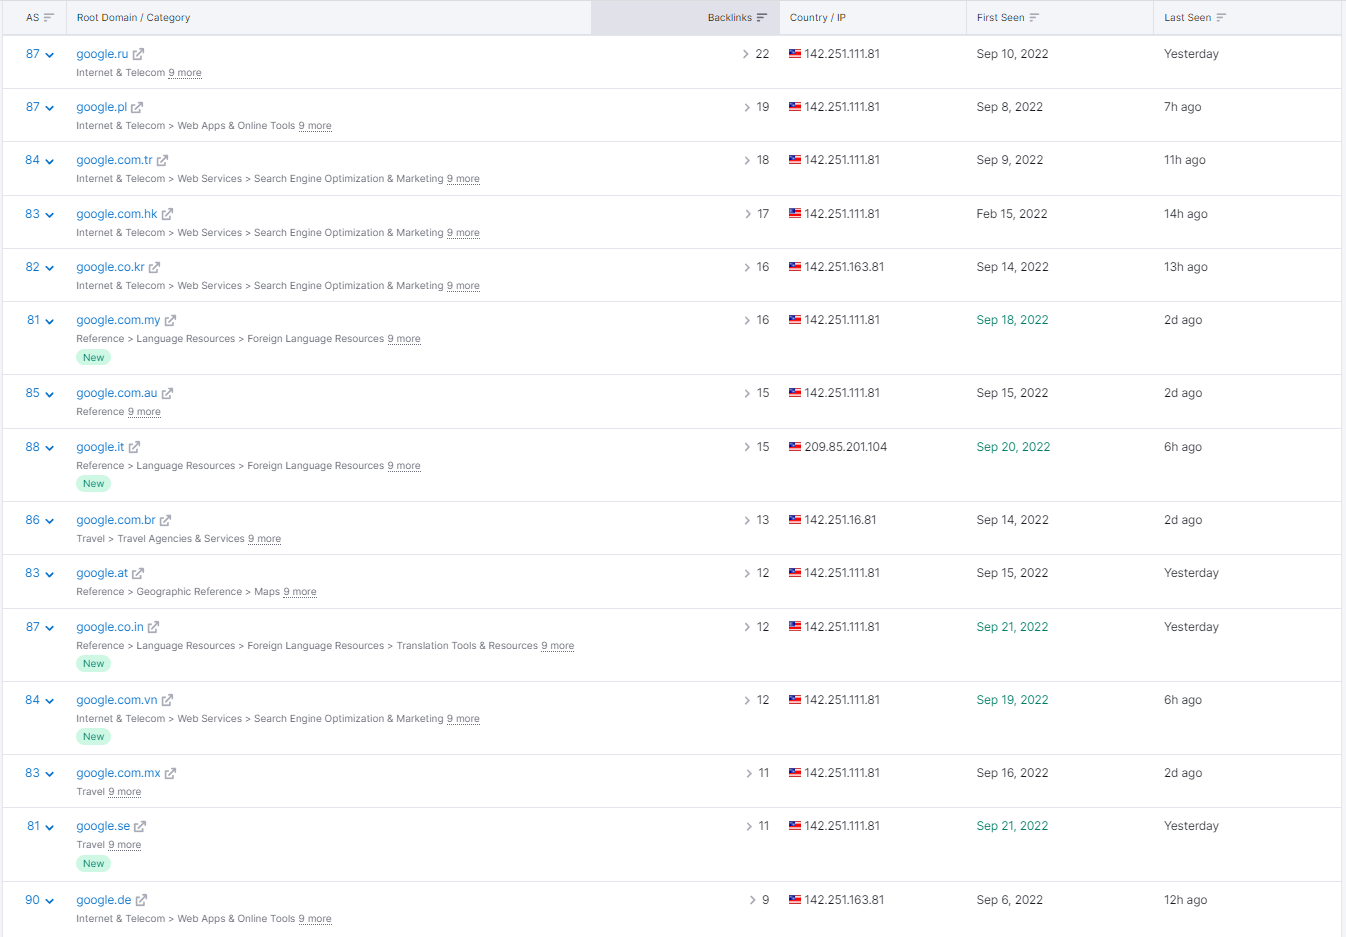This screenshot has width=1346, height=937.
Task: Click the Root Domain / Category header
Action: click(133, 18)
